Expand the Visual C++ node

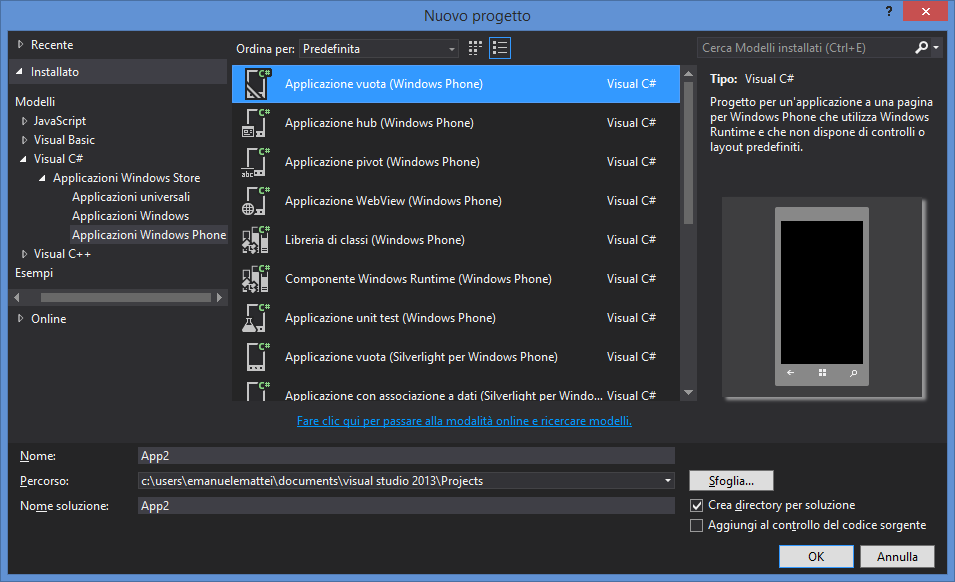point(24,254)
